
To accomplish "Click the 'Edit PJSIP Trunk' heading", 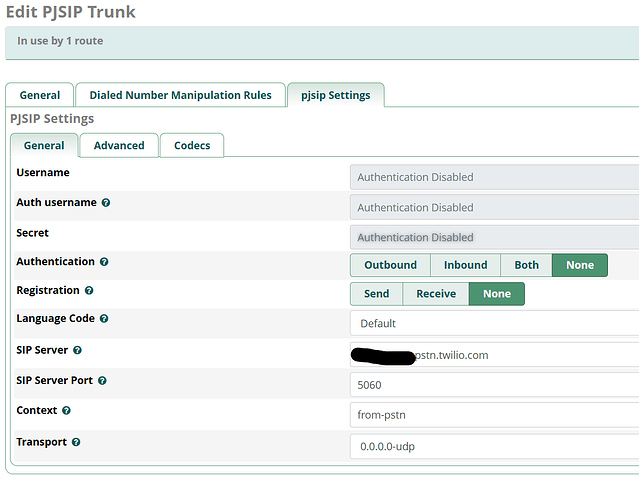I will tap(71, 12).
